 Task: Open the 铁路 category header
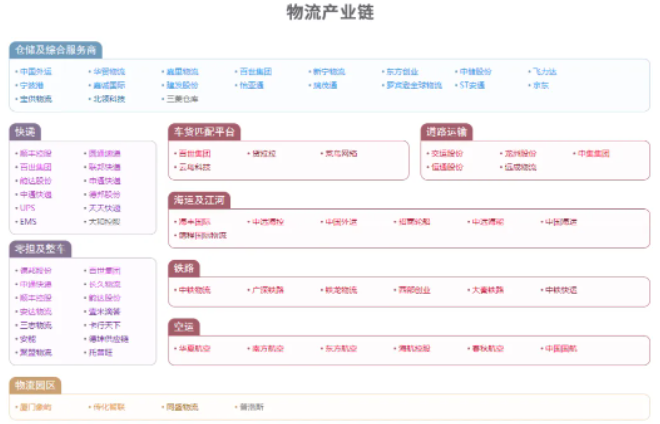click(185, 268)
